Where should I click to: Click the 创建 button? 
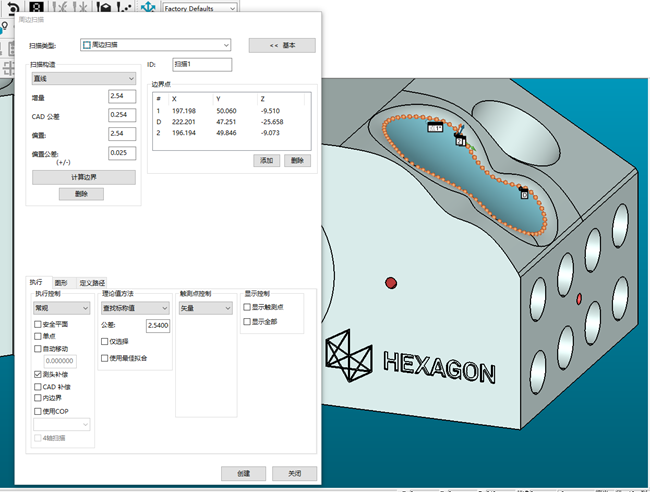click(x=245, y=473)
